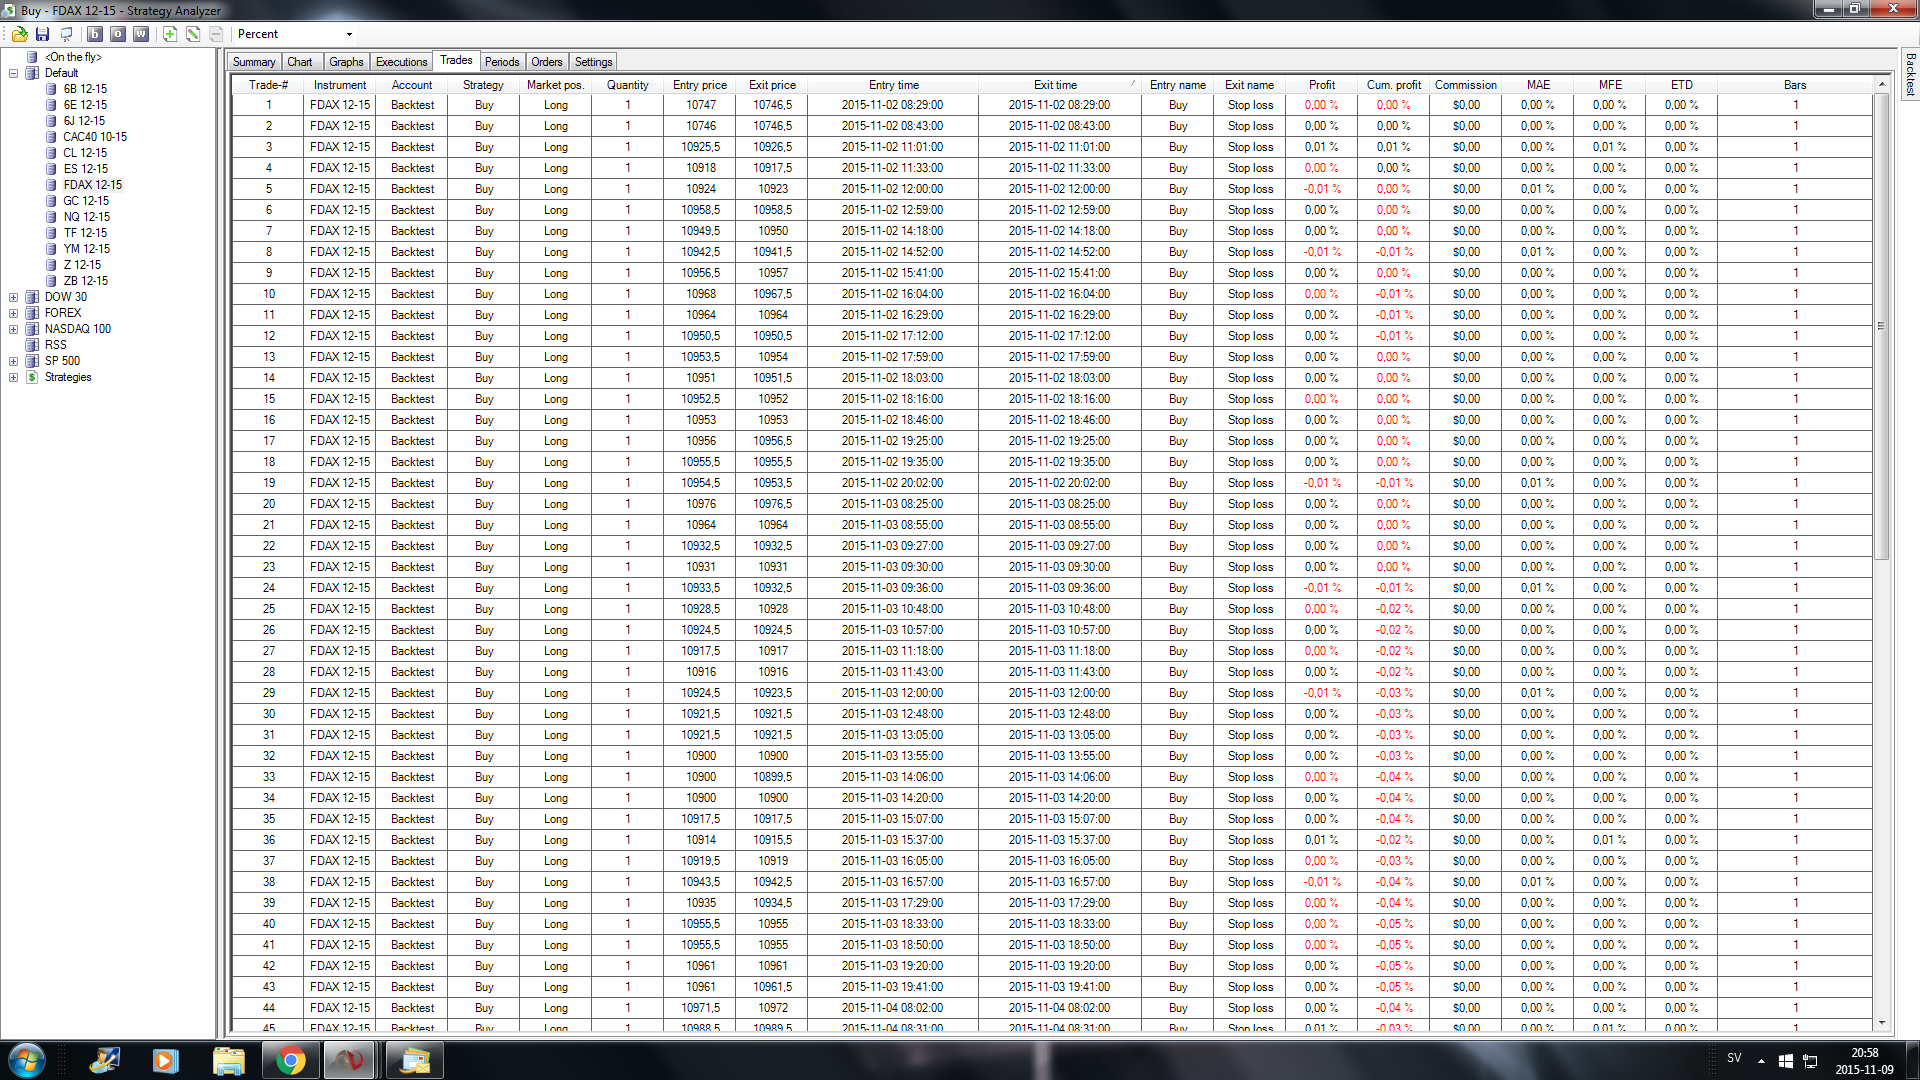Sort by Entry time column header

(893, 85)
